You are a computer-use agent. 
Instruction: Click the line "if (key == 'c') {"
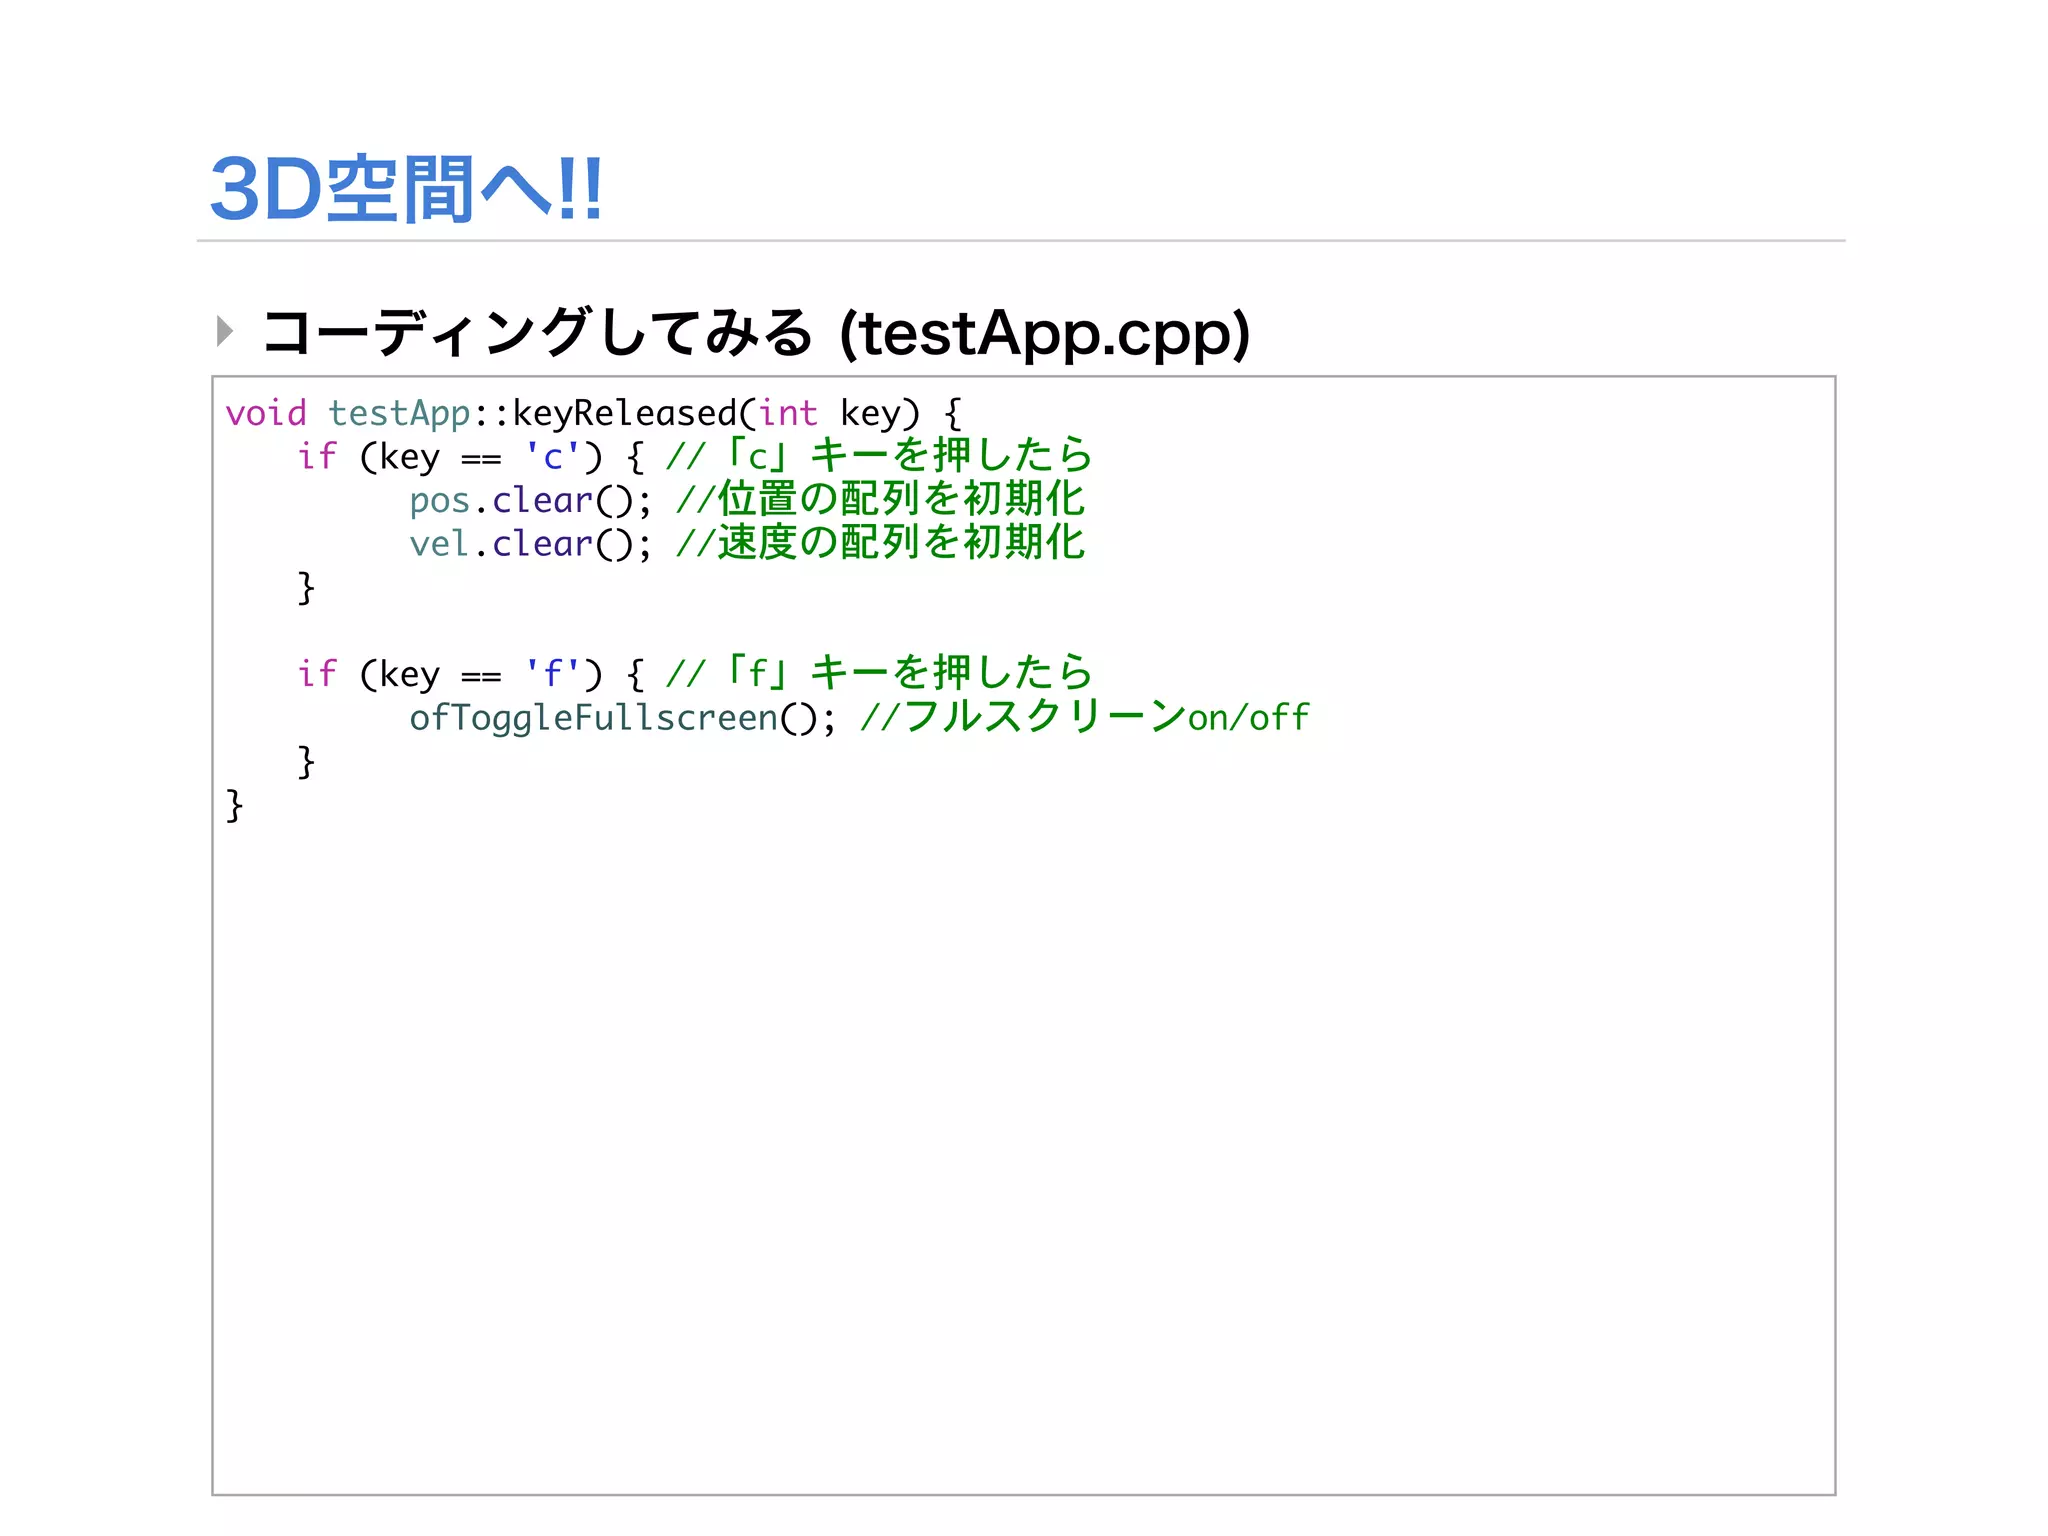pyautogui.click(x=471, y=457)
